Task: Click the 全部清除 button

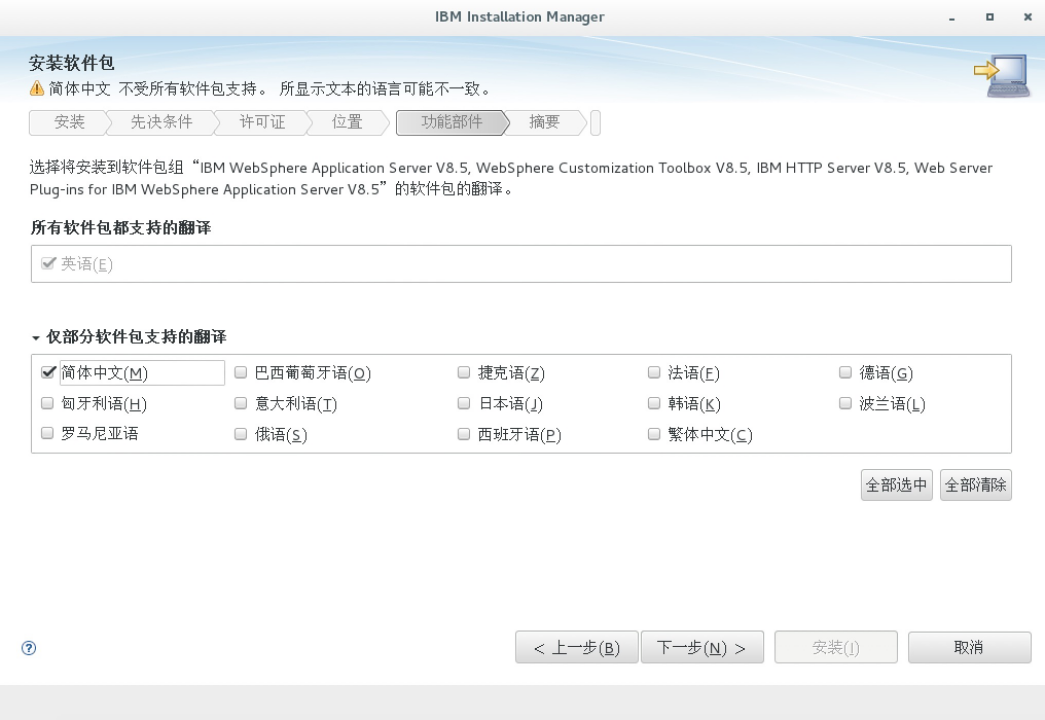Action: (976, 485)
